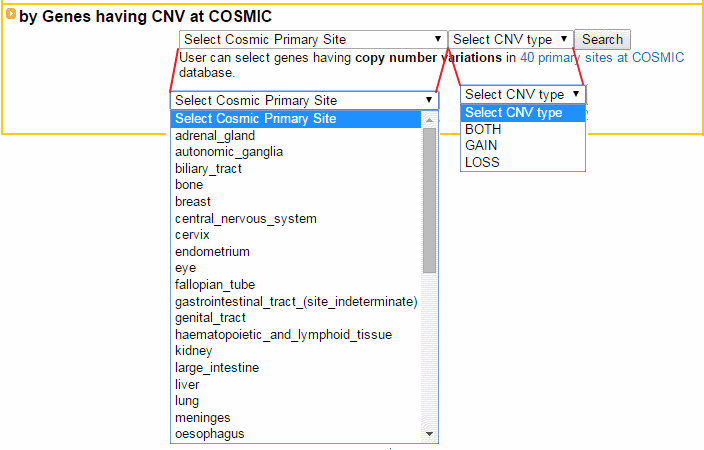Viewport: 704px width, 450px height.
Task: Pick bone in the primary site list
Action: click(x=295, y=185)
